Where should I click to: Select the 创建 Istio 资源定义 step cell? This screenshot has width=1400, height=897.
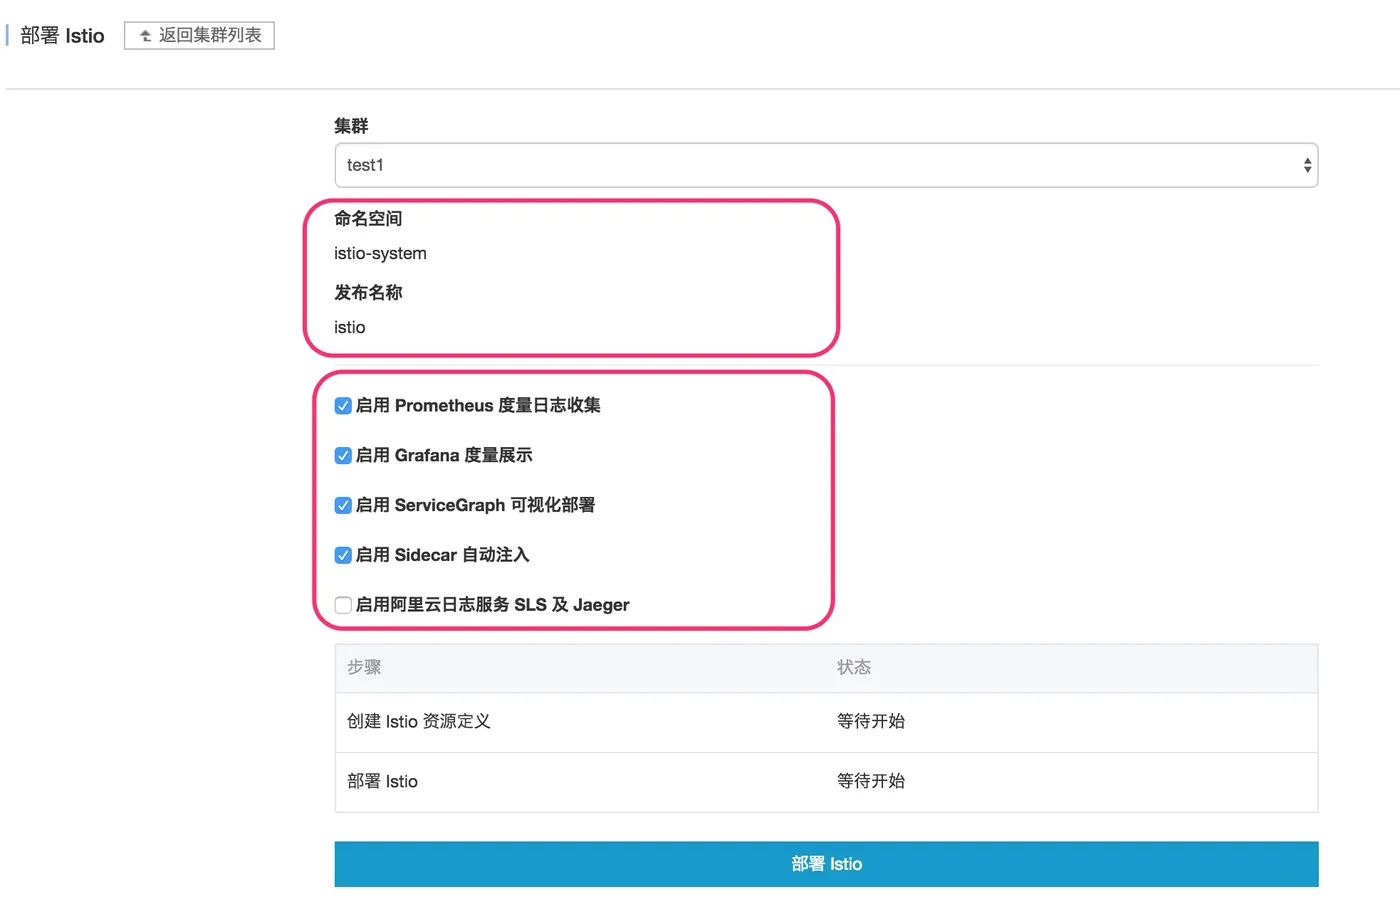point(419,721)
